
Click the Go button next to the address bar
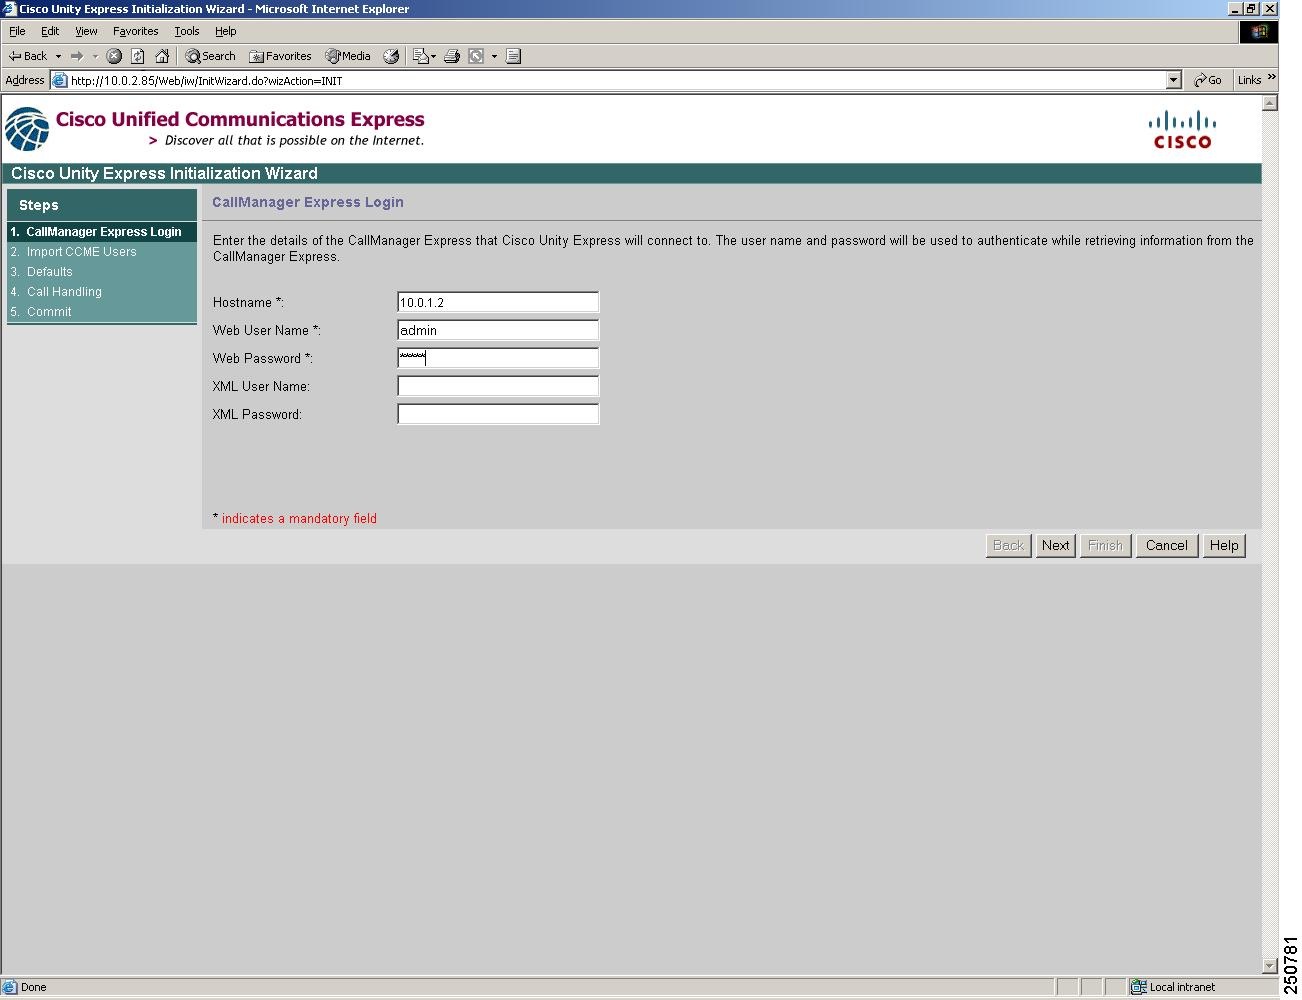point(1208,80)
